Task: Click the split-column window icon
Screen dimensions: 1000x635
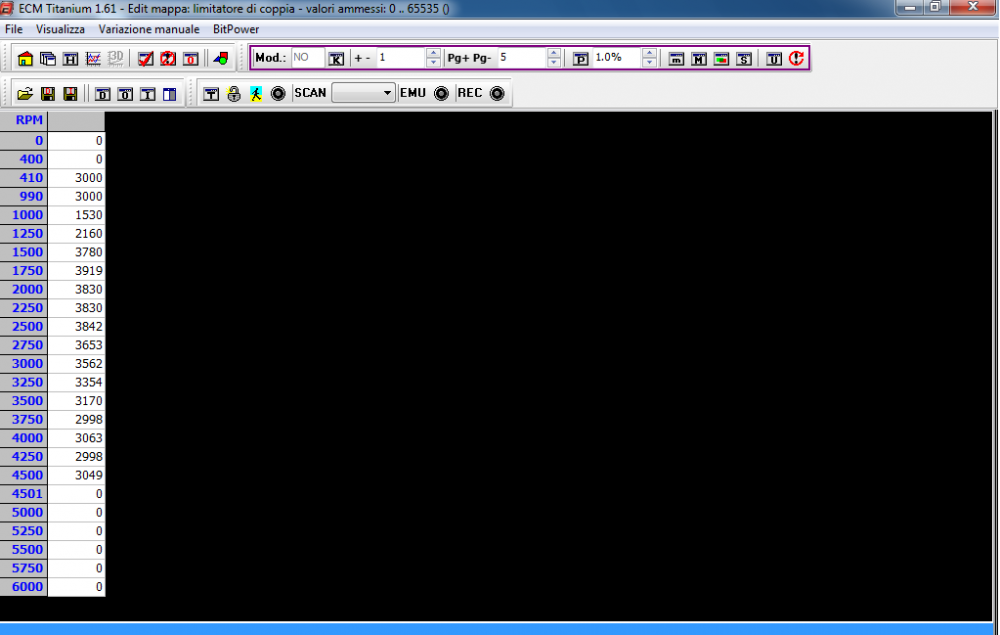Action: pyautogui.click(x=170, y=94)
